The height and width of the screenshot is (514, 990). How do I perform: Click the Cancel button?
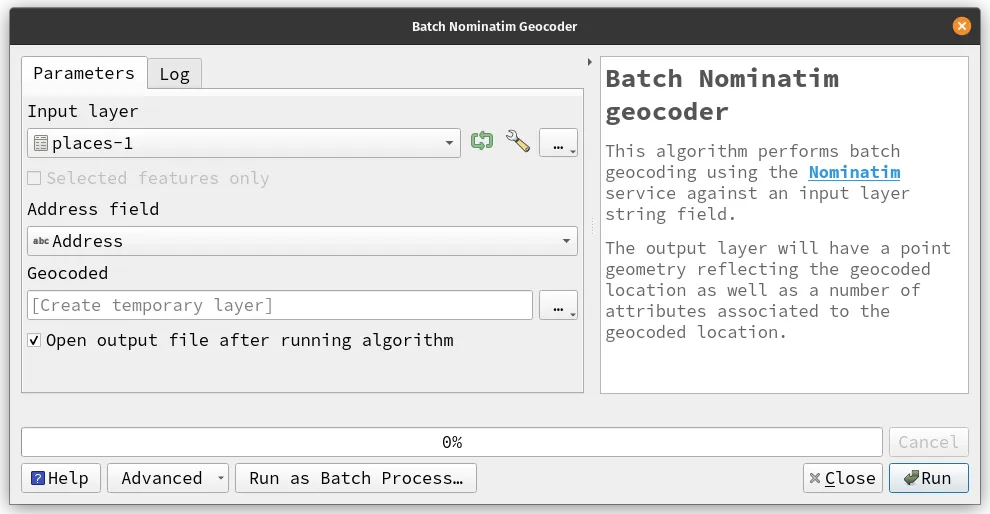tap(928, 442)
